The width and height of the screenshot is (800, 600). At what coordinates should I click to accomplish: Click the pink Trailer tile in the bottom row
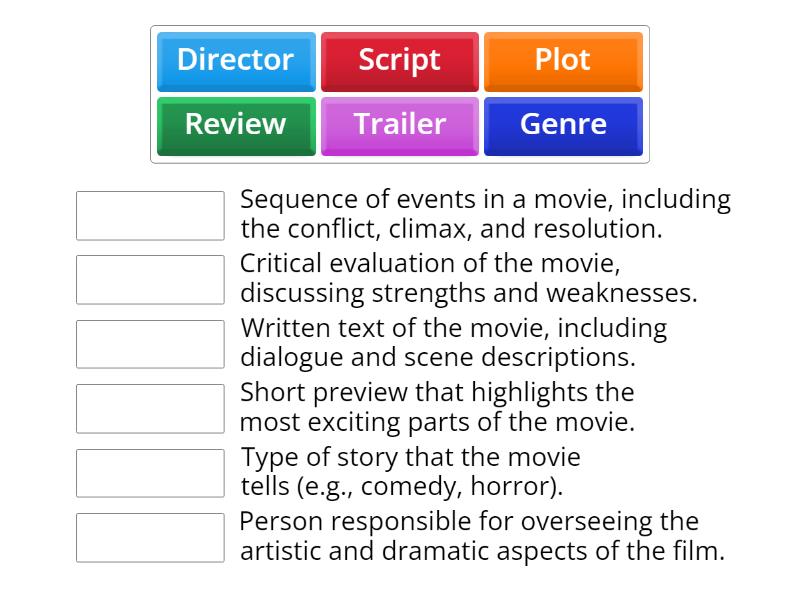click(400, 125)
